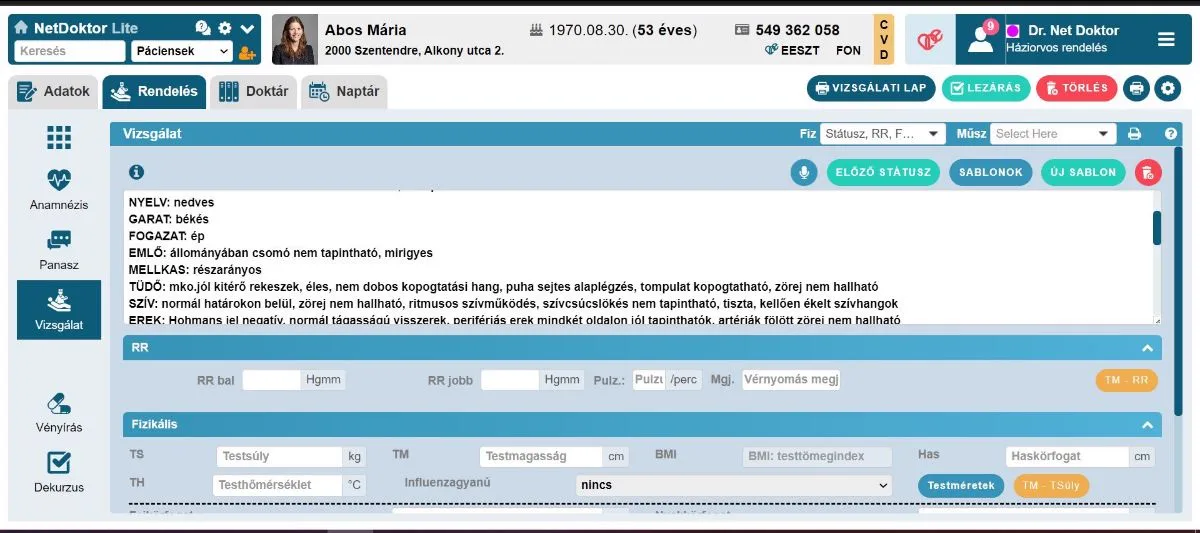Image resolution: width=1200 pixels, height=533 pixels.
Task: Switch to the Doktár tab
Action: 254,92
